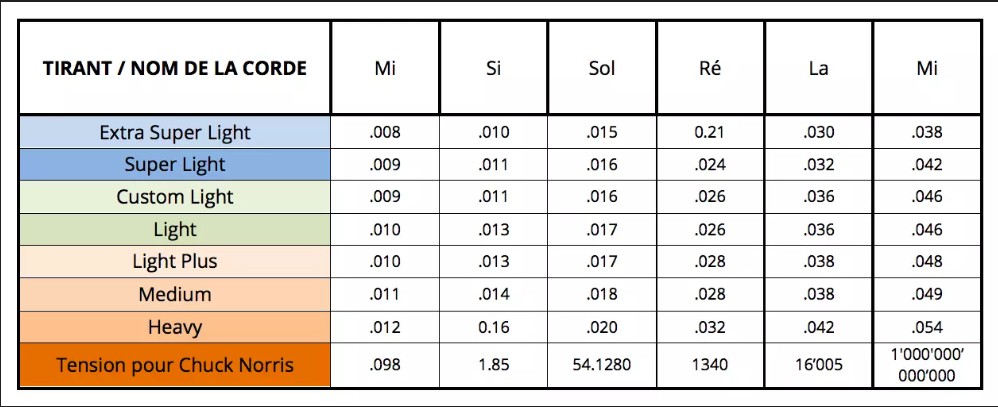
Task: Select the 16'005 value cell
Action: [818, 365]
